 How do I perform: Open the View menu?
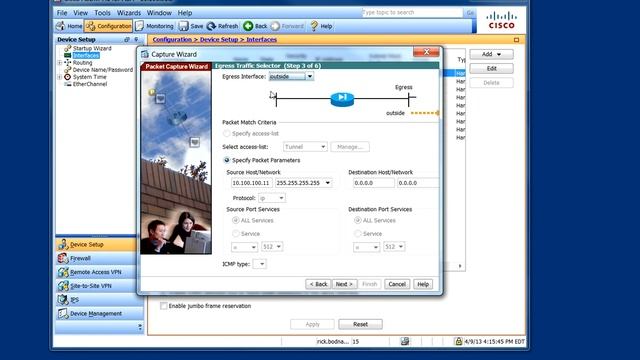coord(80,13)
